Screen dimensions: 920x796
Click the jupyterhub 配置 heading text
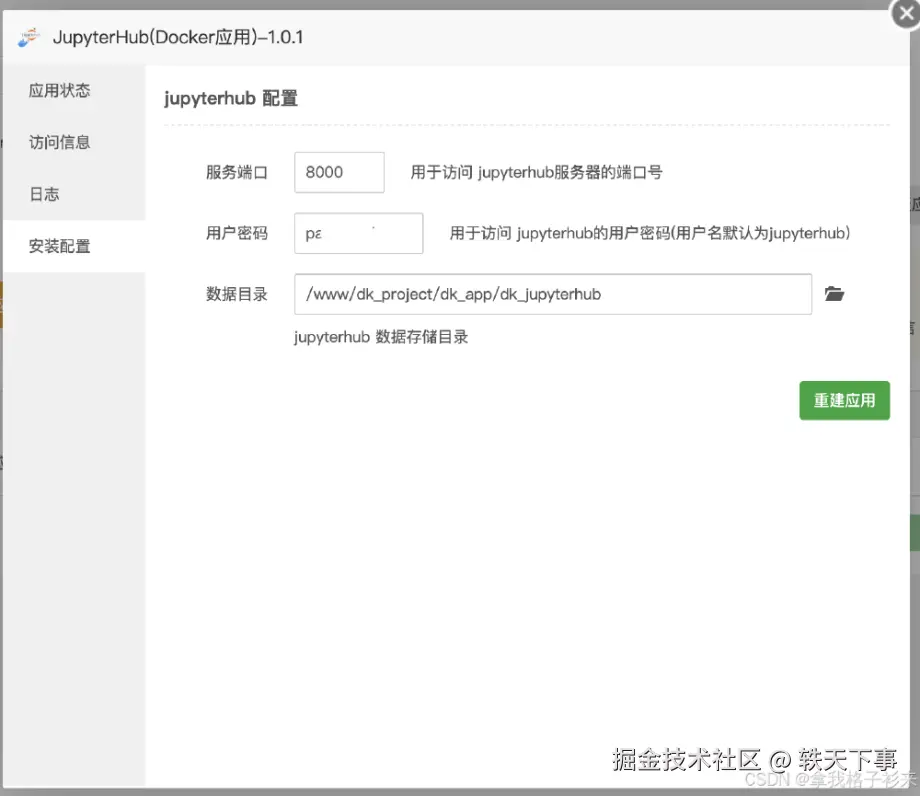(x=231, y=98)
